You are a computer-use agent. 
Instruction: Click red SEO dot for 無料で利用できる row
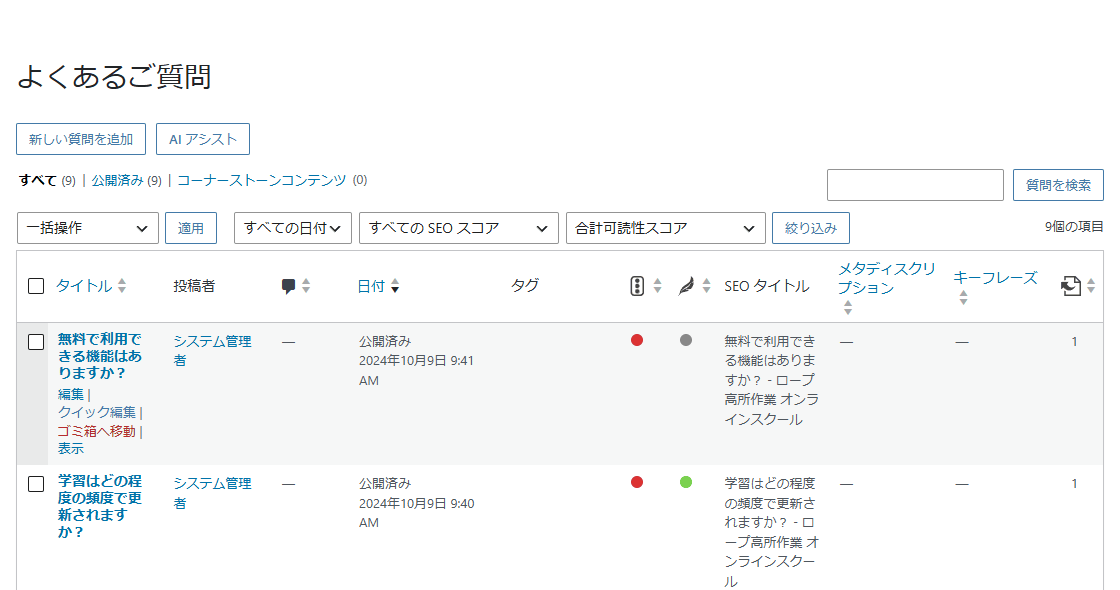(637, 340)
